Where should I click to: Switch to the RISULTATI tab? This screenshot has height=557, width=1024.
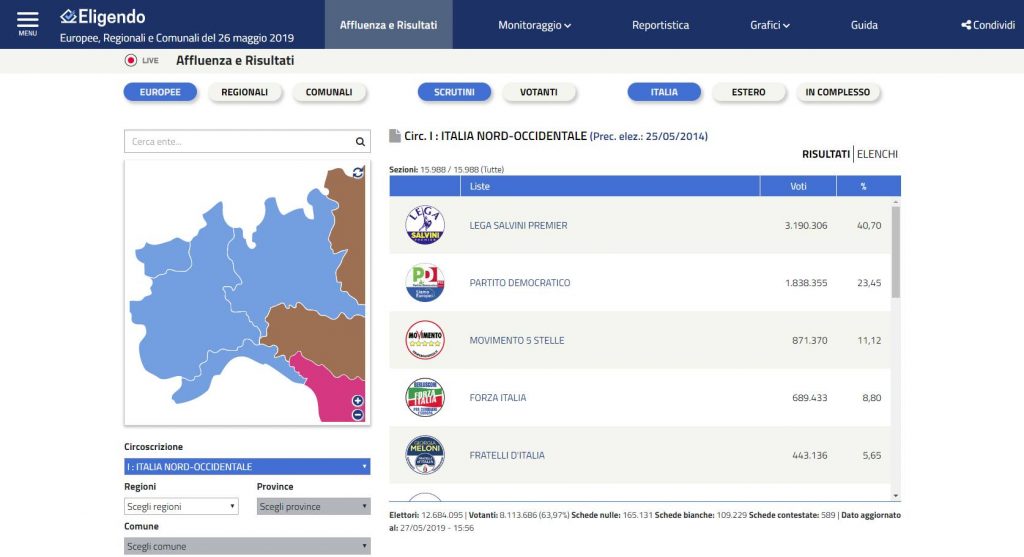click(x=825, y=154)
